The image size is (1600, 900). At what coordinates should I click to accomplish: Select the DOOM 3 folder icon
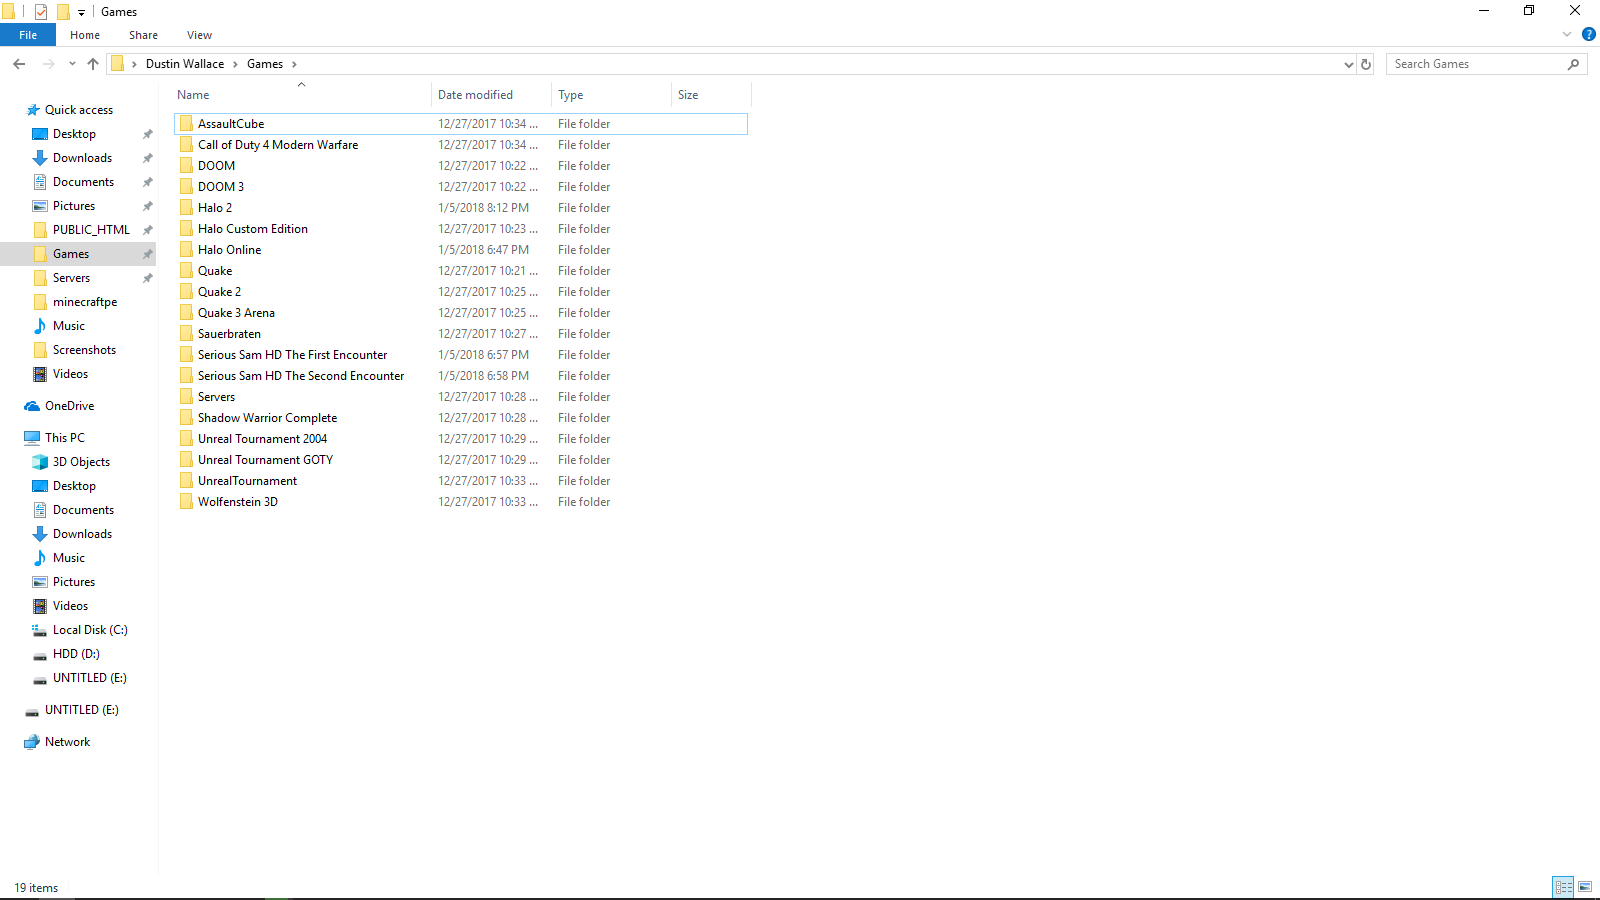[x=186, y=187]
